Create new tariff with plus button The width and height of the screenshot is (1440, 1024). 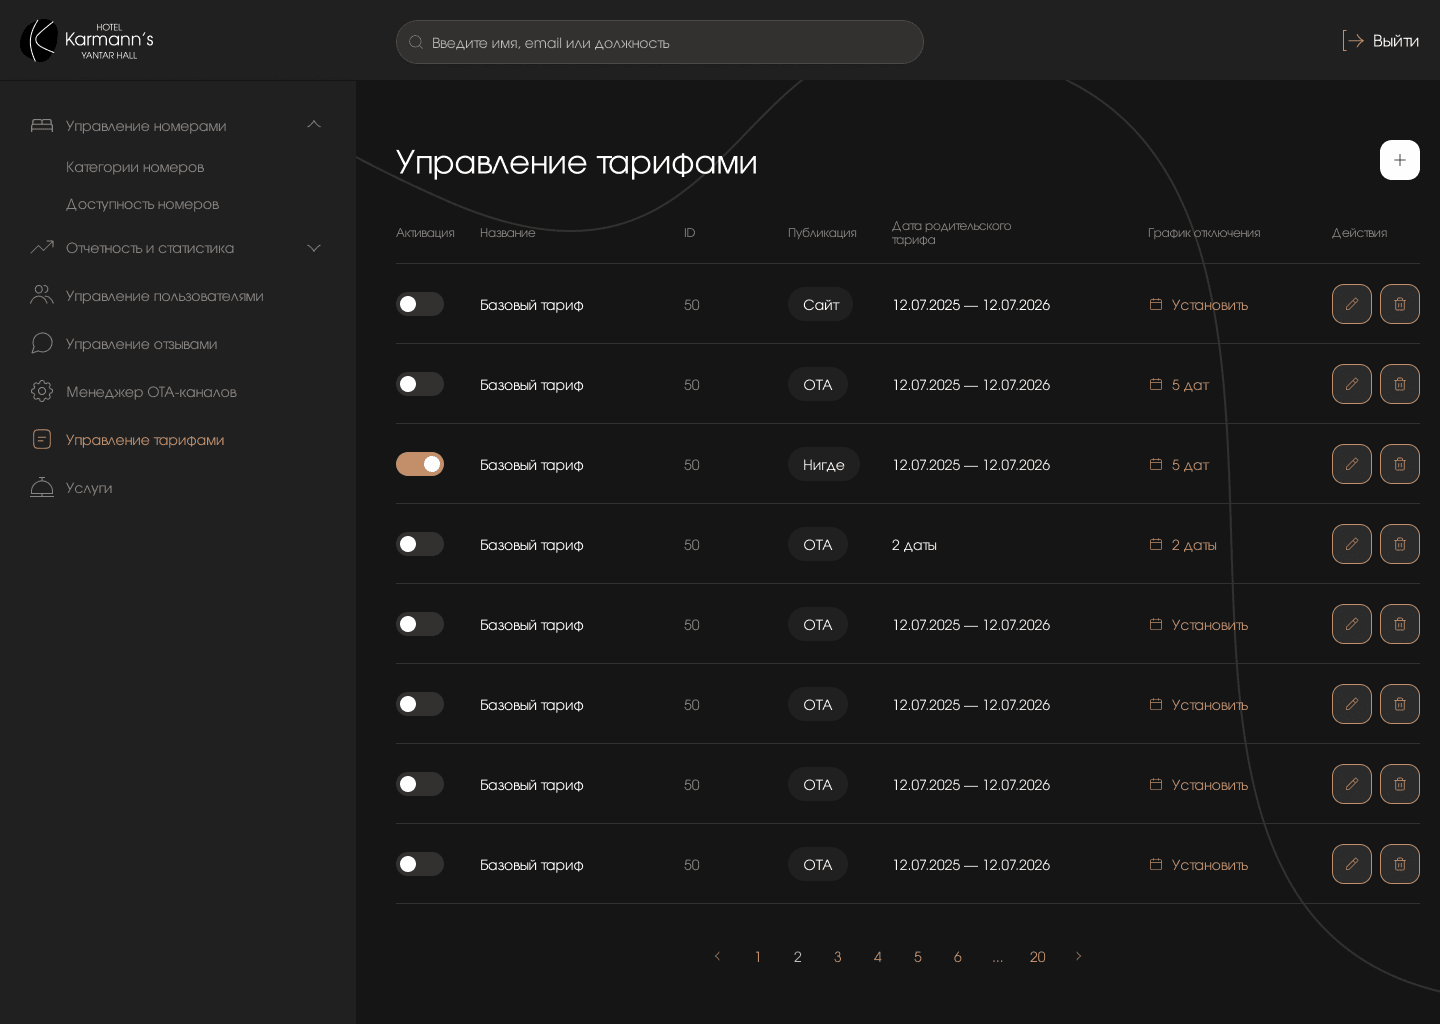click(1400, 160)
